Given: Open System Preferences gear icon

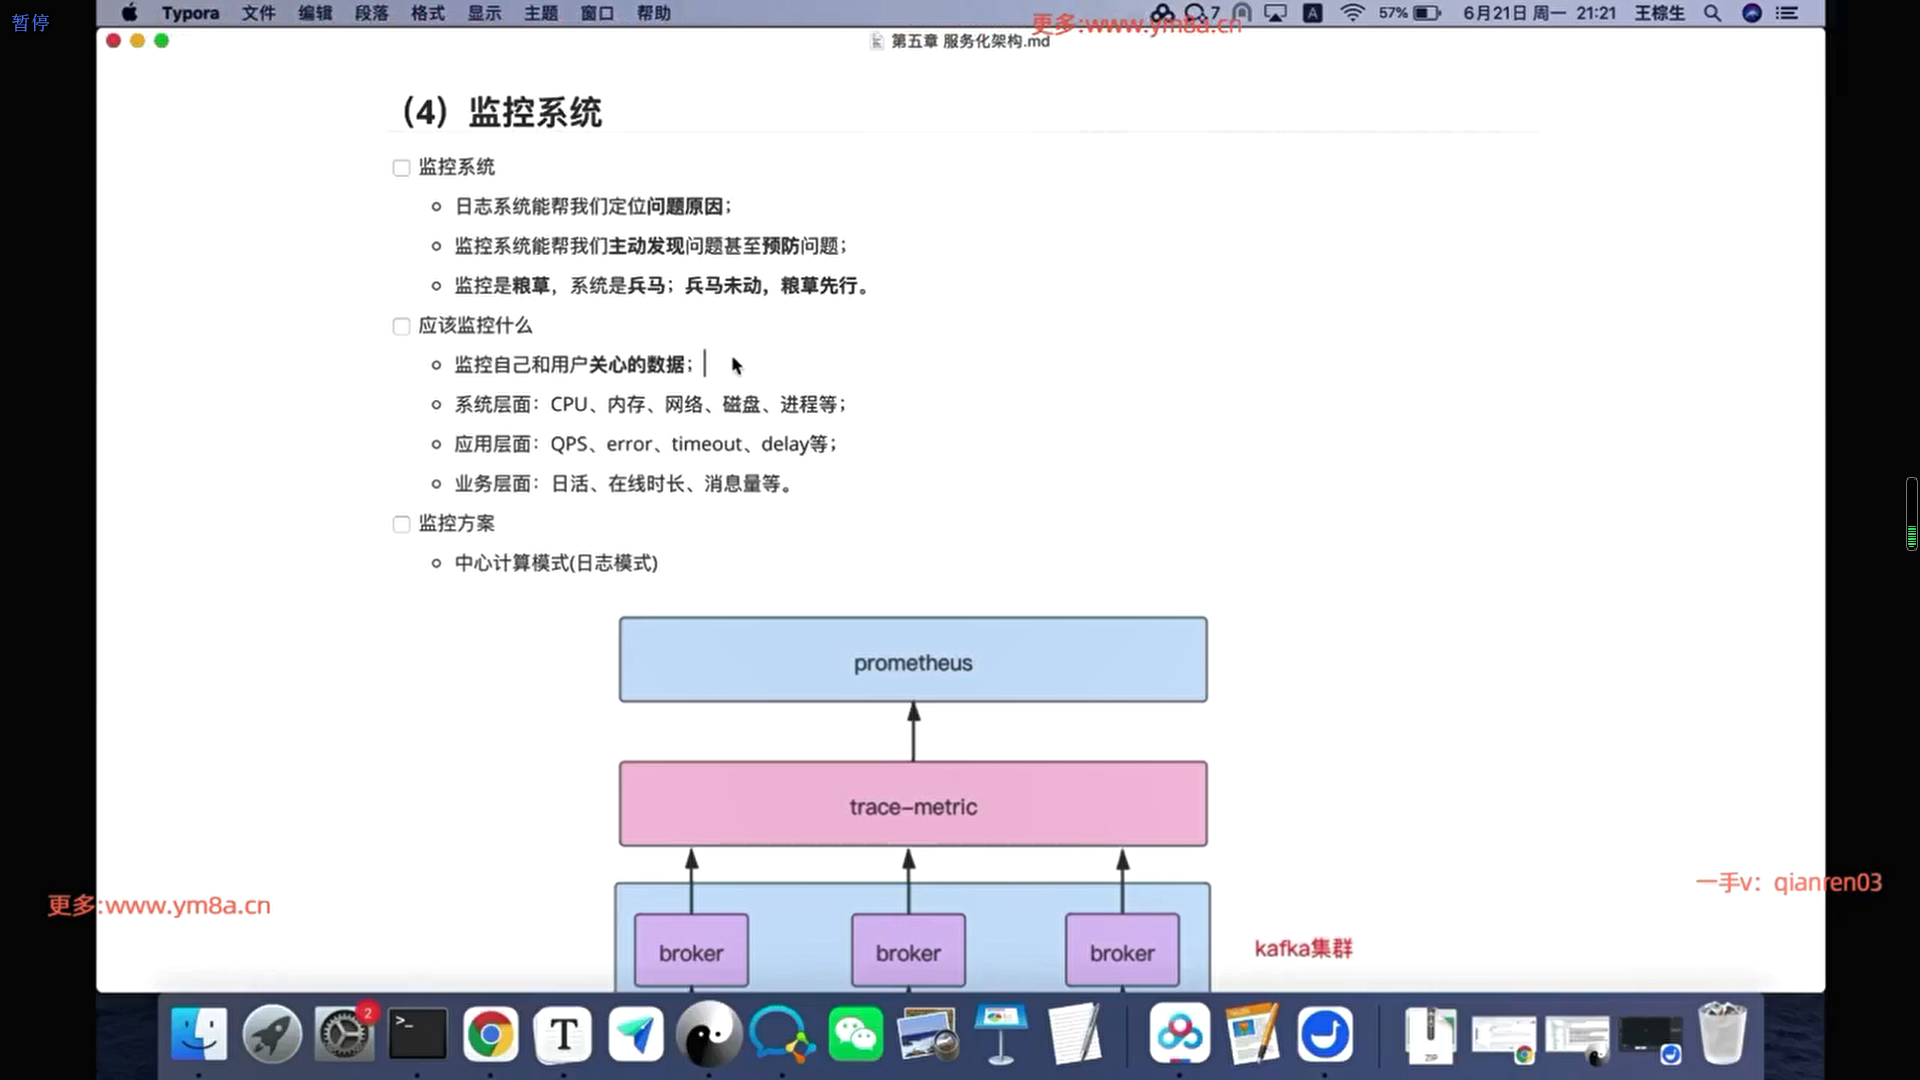Looking at the screenshot, I should [344, 1035].
